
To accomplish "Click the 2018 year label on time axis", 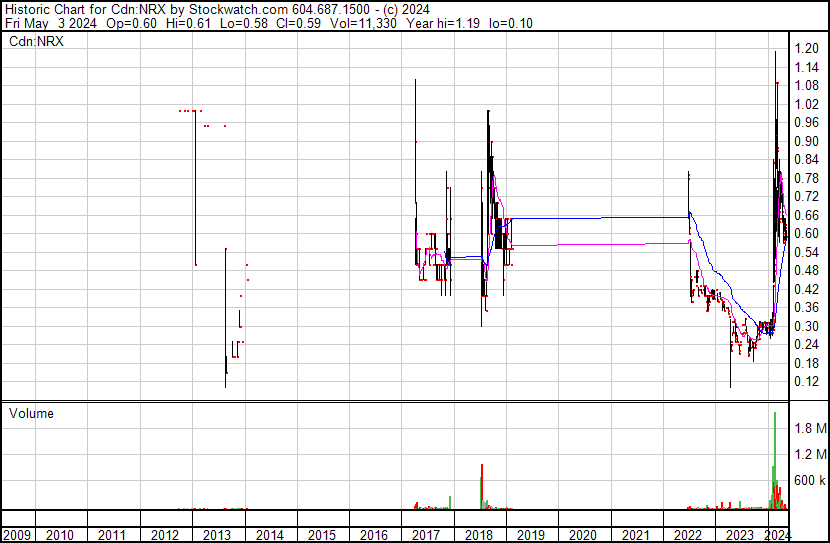I will [x=479, y=535].
